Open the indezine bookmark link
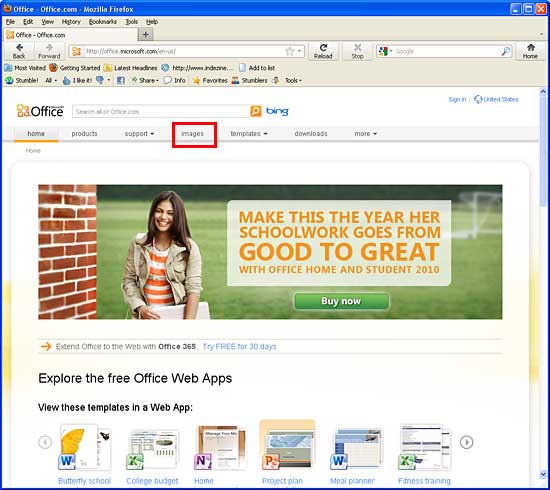Image resolution: width=550 pixels, height=490 pixels. [197, 68]
